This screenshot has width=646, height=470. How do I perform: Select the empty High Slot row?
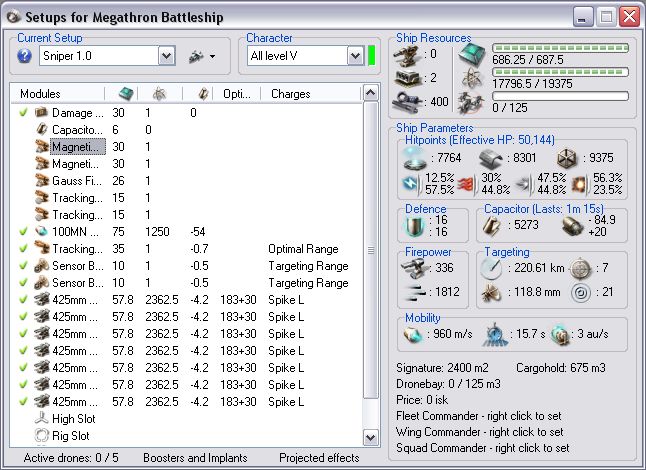click(x=186, y=419)
